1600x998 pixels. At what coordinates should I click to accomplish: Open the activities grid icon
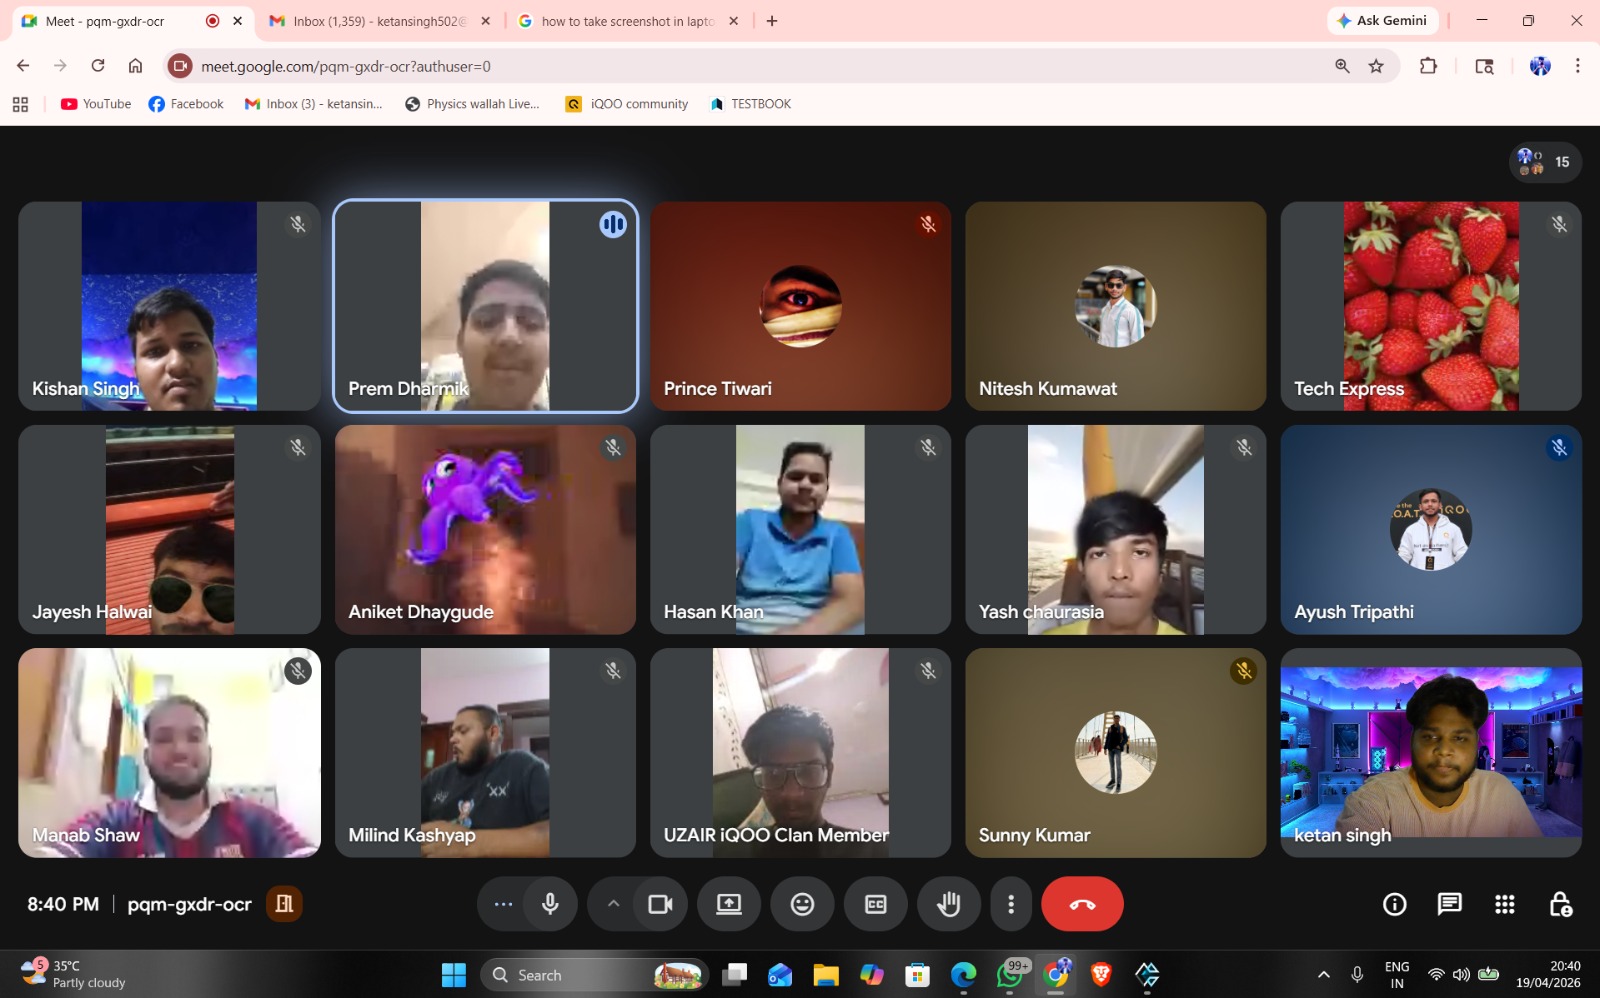[1504, 904]
